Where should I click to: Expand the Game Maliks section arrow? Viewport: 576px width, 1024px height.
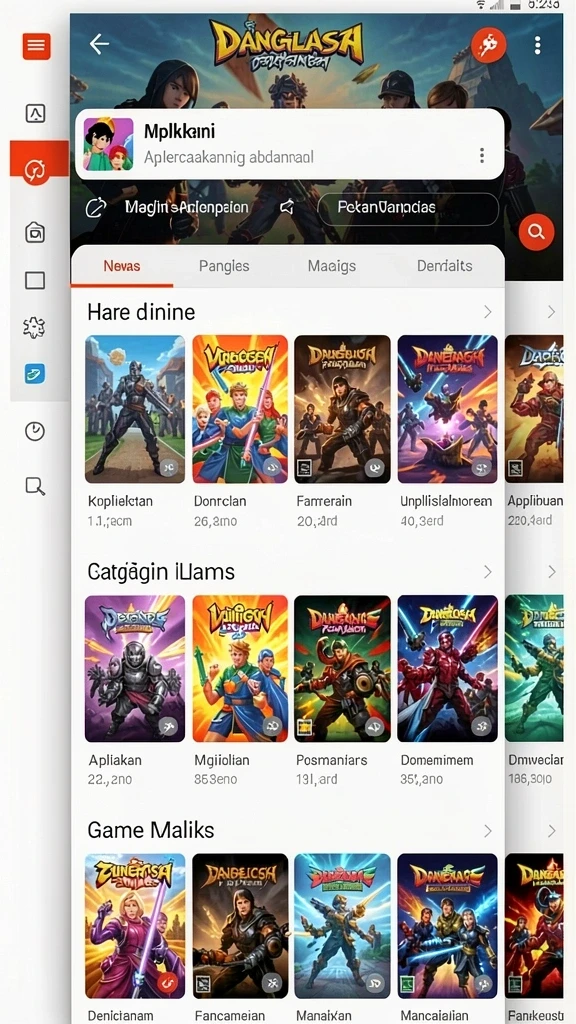tap(487, 831)
